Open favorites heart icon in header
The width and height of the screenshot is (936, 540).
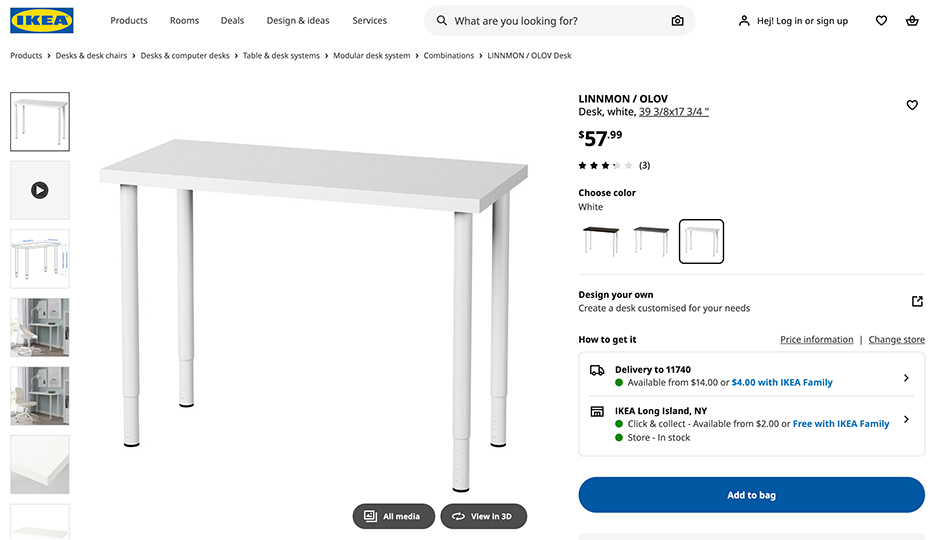pos(881,21)
